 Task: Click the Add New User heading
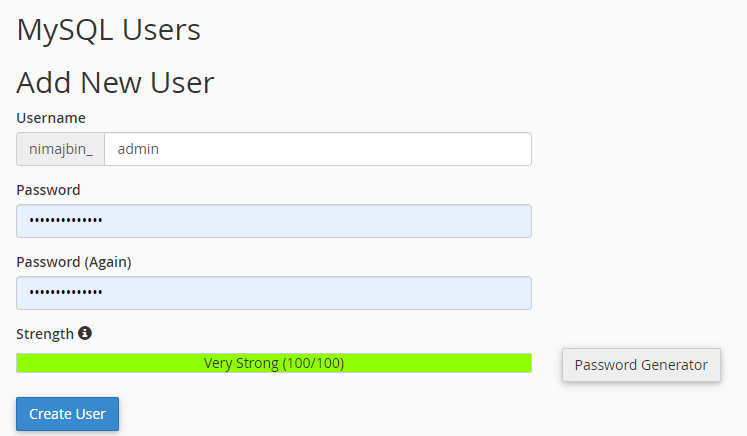(x=115, y=82)
